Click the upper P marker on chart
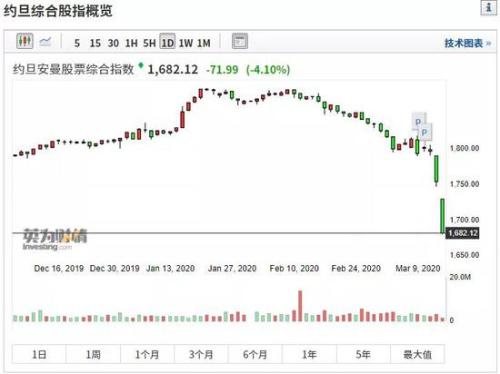This screenshot has width=500, height=374. pos(419,121)
